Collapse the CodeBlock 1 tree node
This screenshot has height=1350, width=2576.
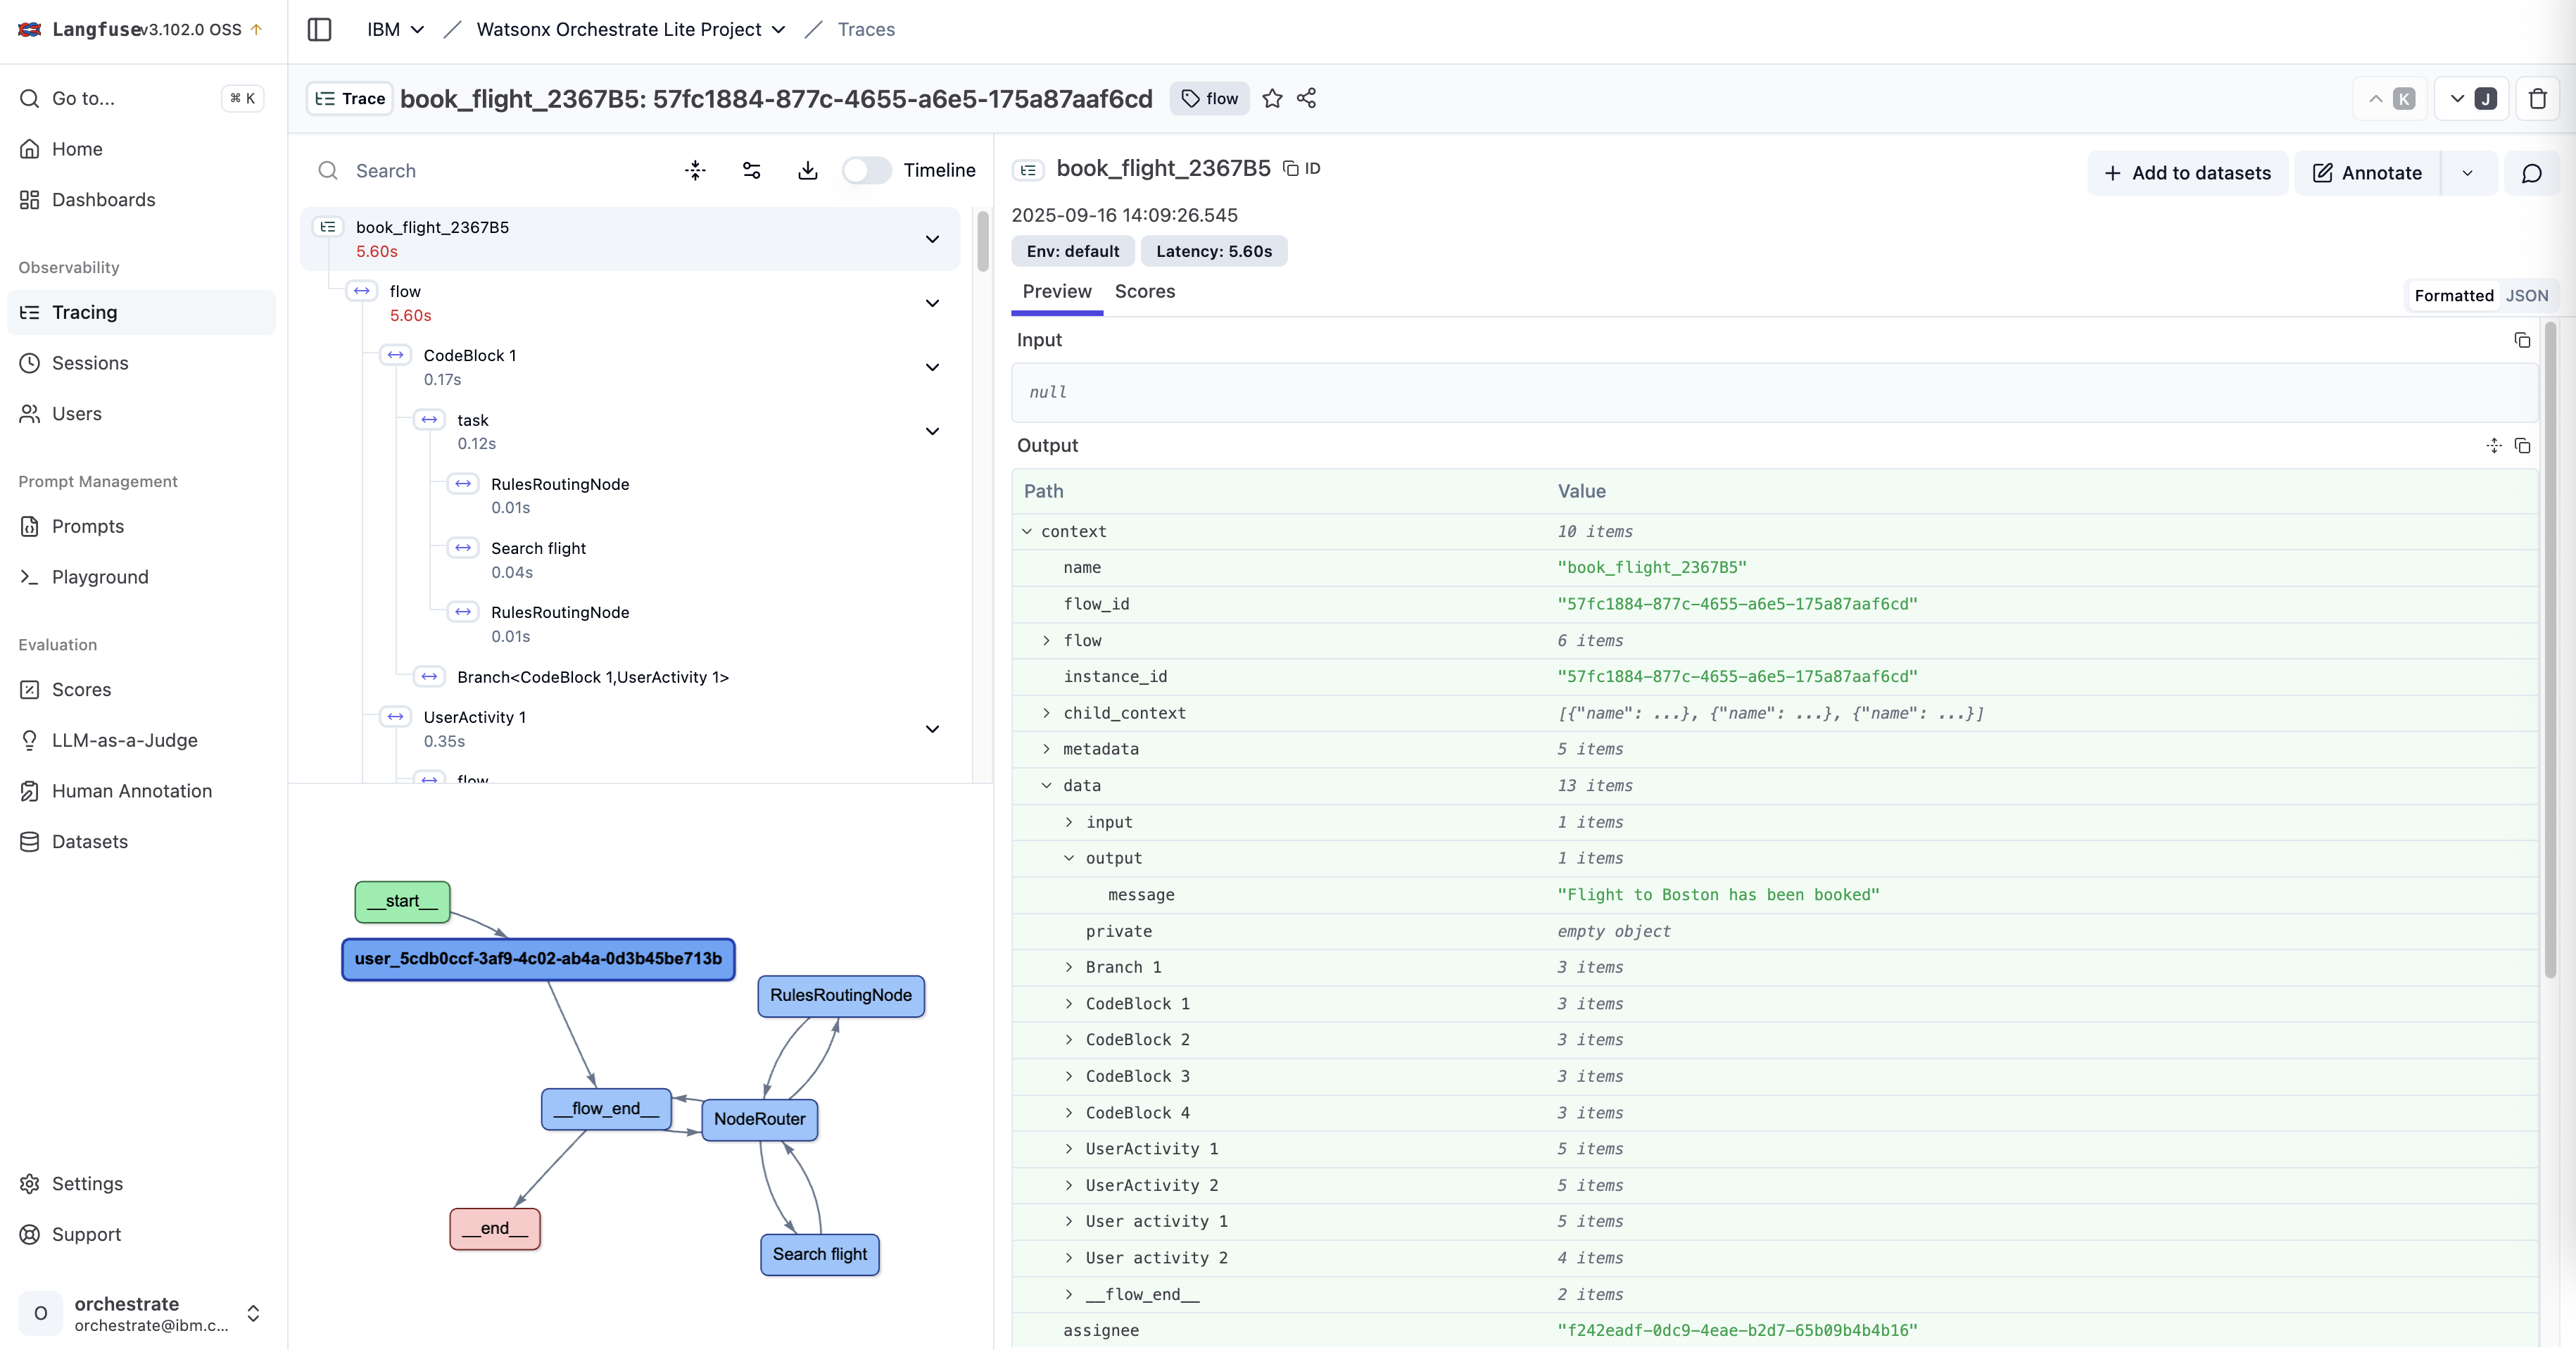point(932,367)
